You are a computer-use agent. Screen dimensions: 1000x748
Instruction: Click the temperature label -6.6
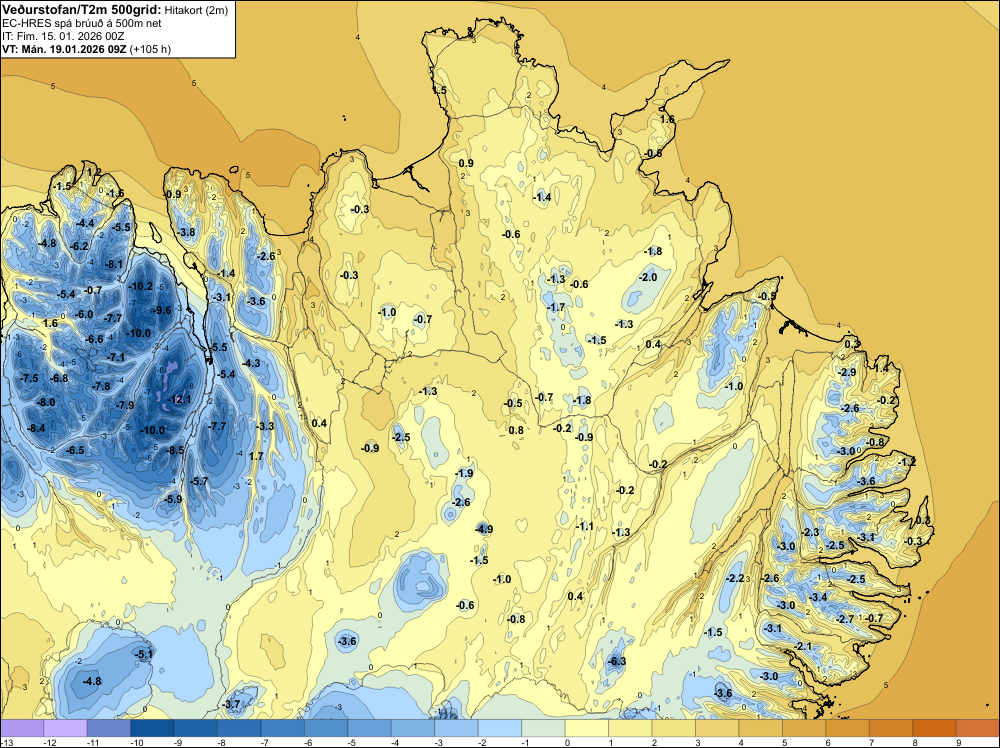[94, 339]
